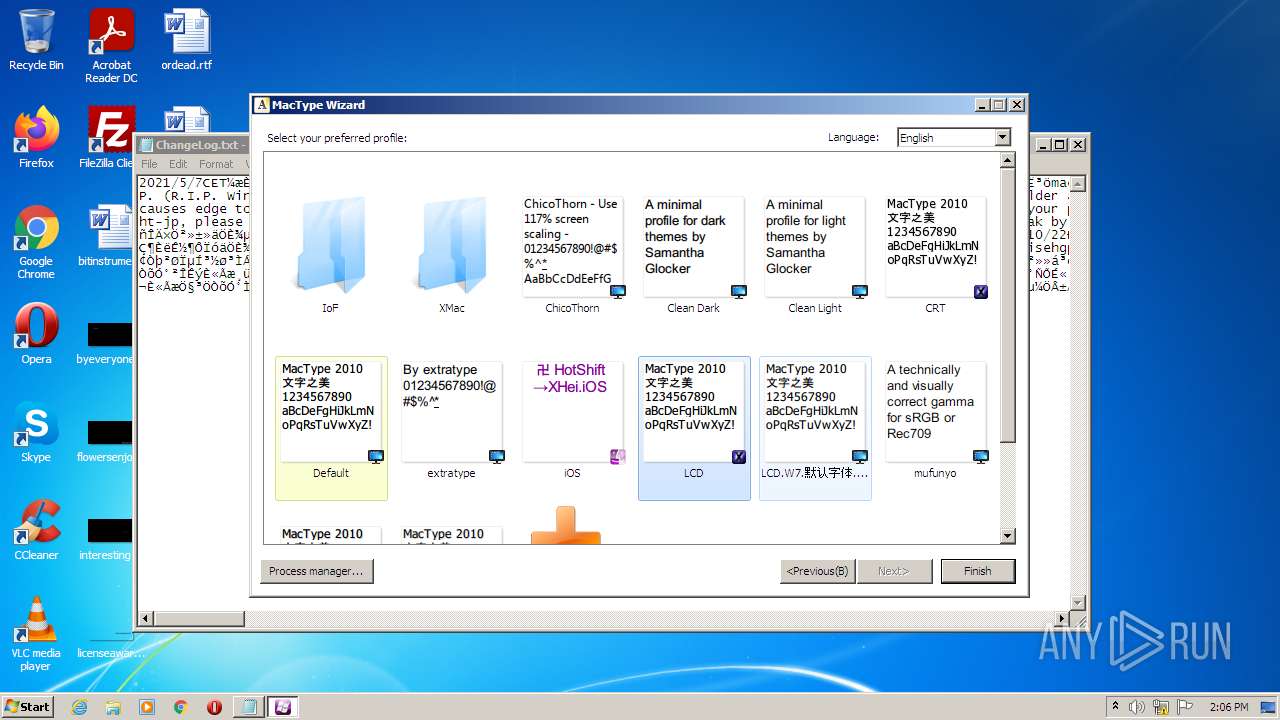This screenshot has height=720, width=1280.
Task: Choose the LCD.W7 profile
Action: [x=815, y=428]
